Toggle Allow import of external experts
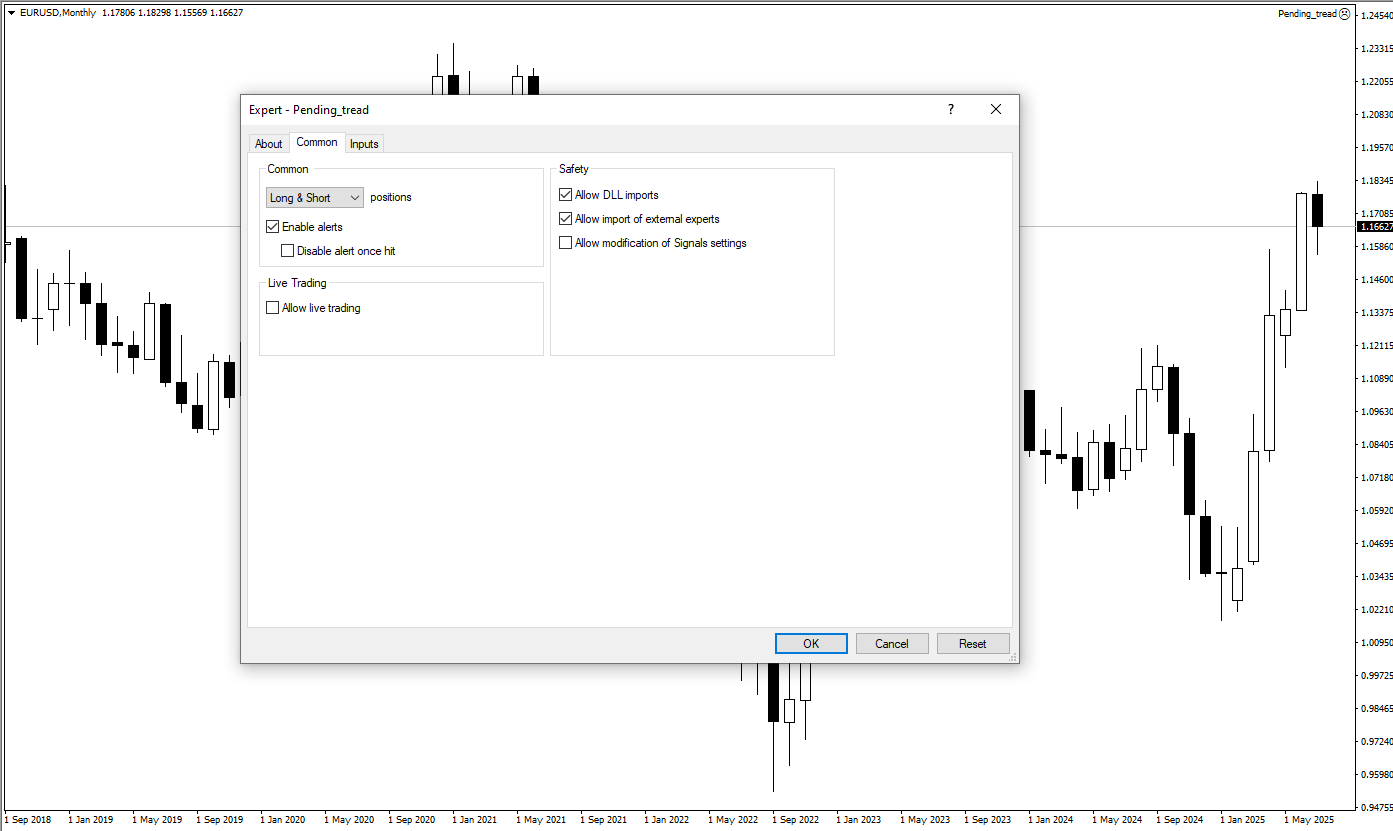Viewport: 1393px width, 831px height. pyautogui.click(x=566, y=219)
